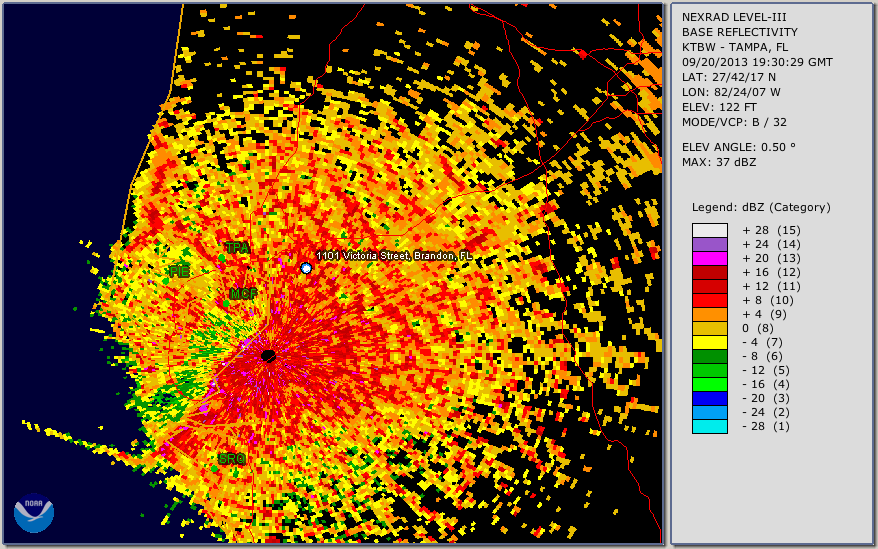The width and height of the screenshot is (878, 549).
Task: Click the ELEV ANGLE: 0.50 text
Action: [x=739, y=147]
